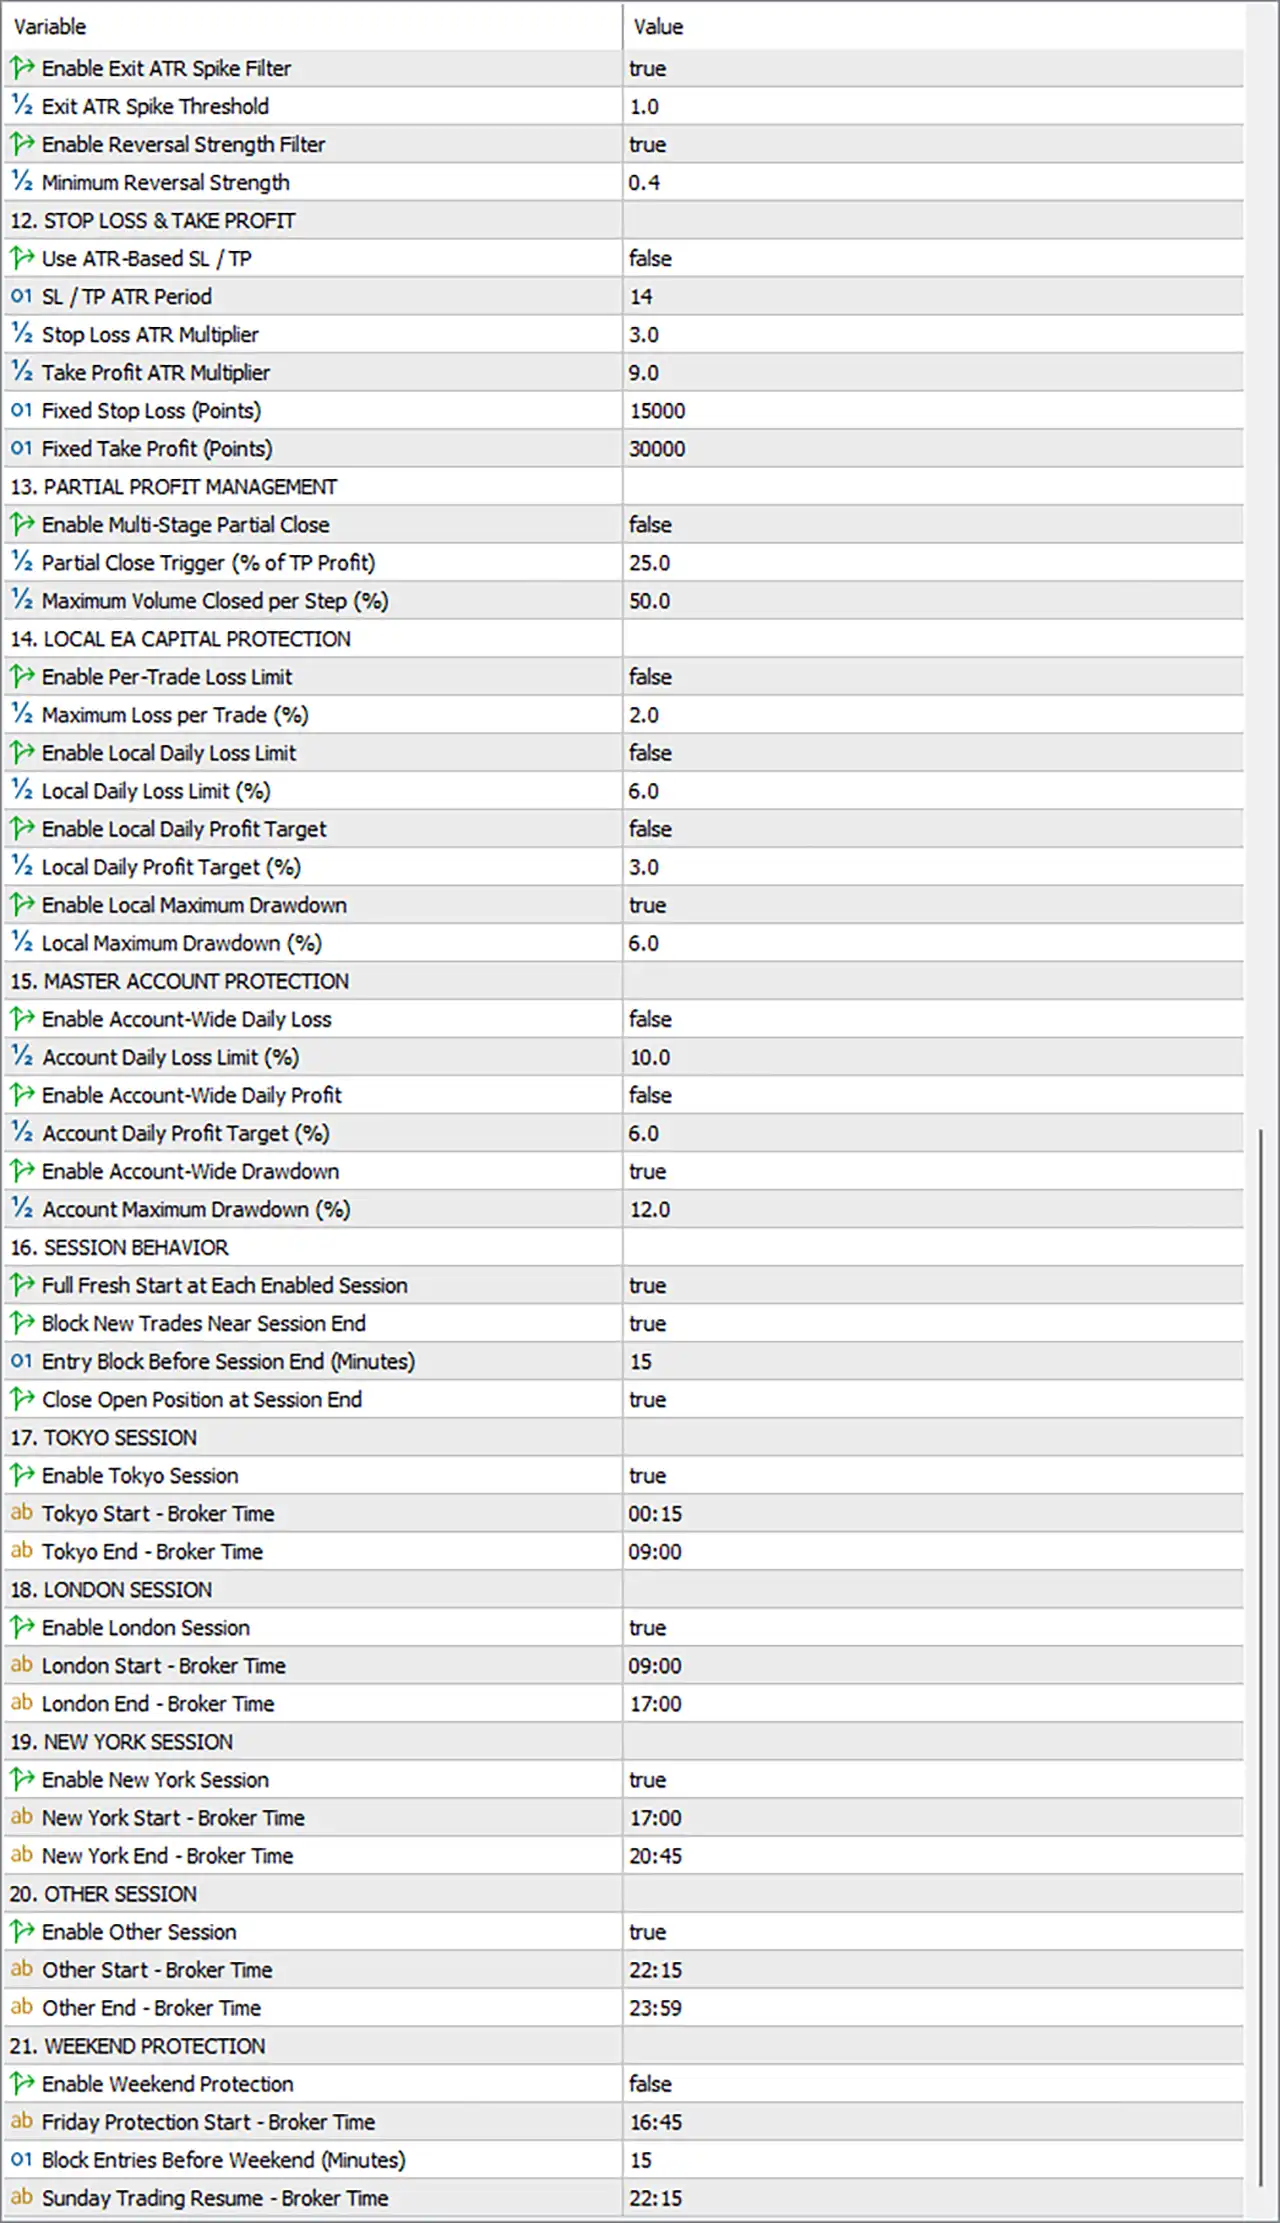Select the Value column header
This screenshot has width=1280, height=2223.
click(934, 26)
